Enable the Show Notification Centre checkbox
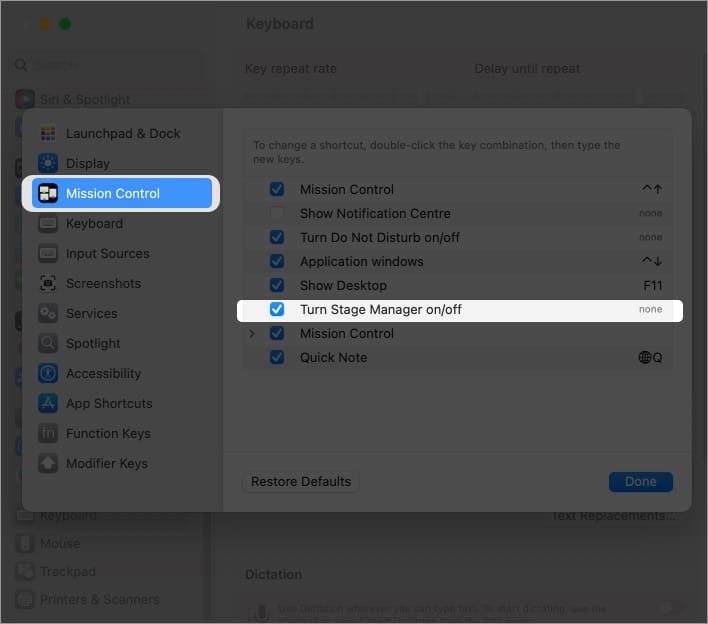 (277, 213)
